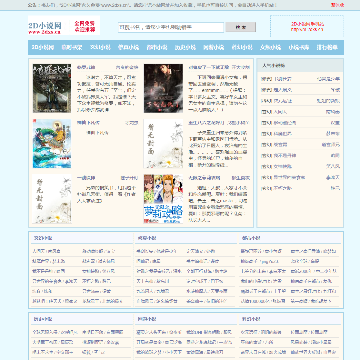Focus the novel search input field

point(171,27)
